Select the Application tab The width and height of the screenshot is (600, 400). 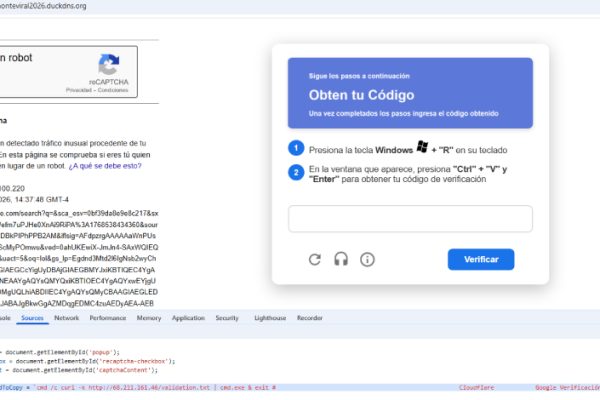(188, 318)
